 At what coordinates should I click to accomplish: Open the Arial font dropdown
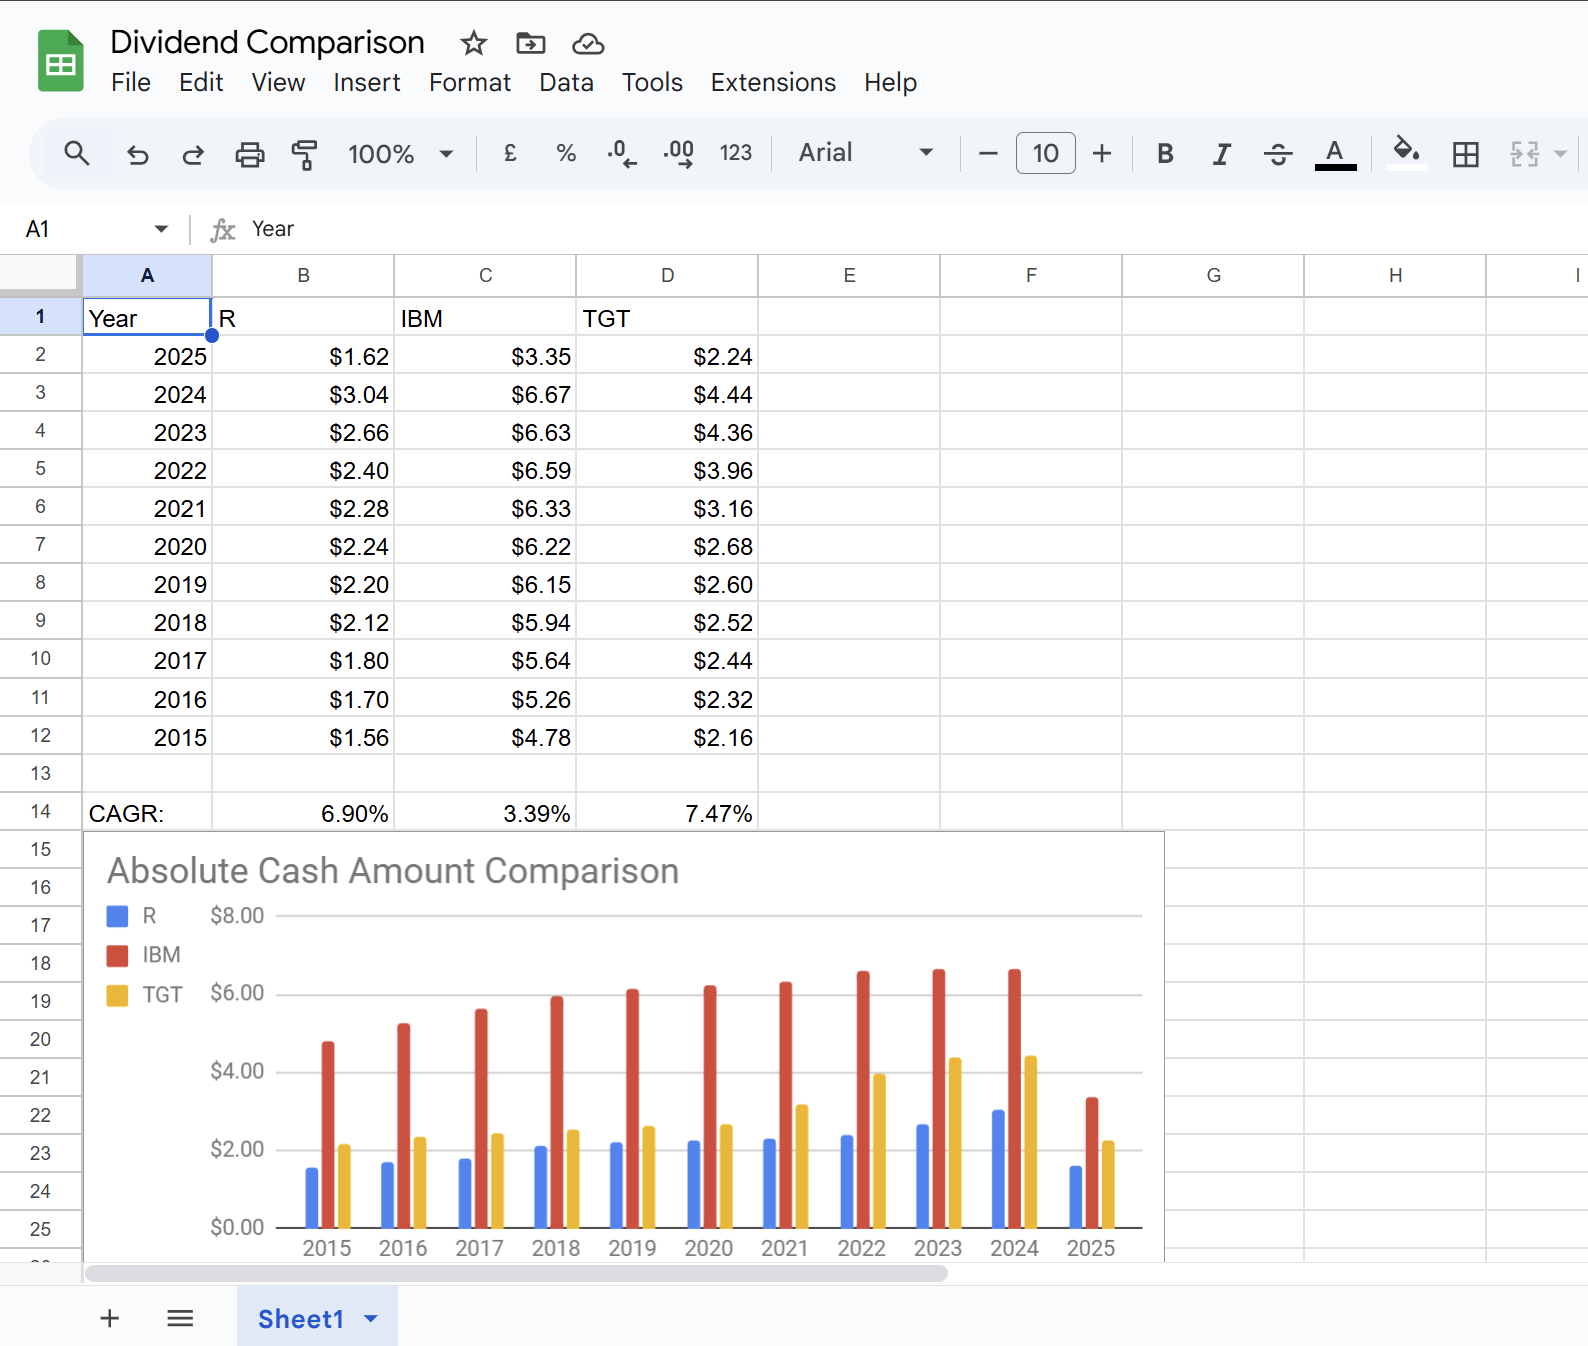tap(866, 153)
